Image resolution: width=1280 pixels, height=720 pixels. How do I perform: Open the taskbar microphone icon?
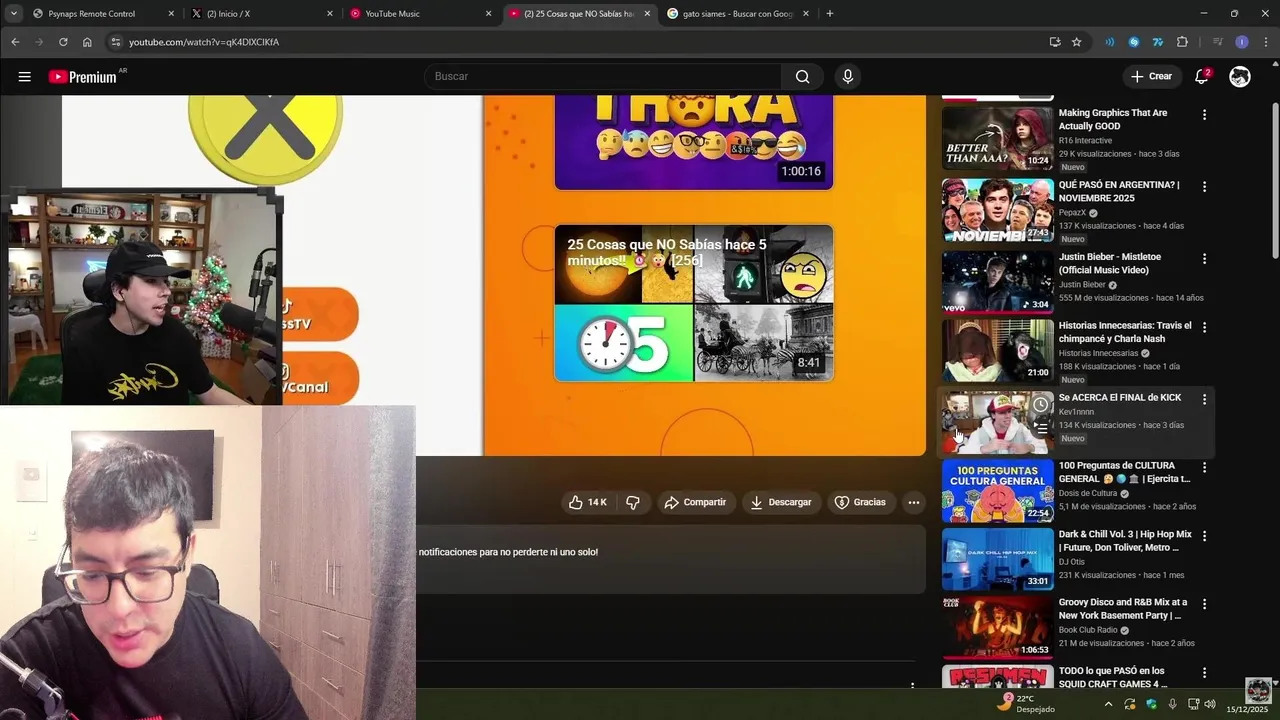1172,704
